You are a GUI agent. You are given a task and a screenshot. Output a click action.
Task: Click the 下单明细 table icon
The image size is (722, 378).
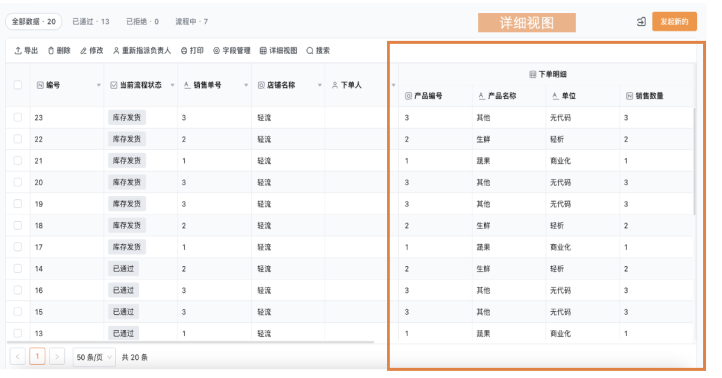(533, 74)
